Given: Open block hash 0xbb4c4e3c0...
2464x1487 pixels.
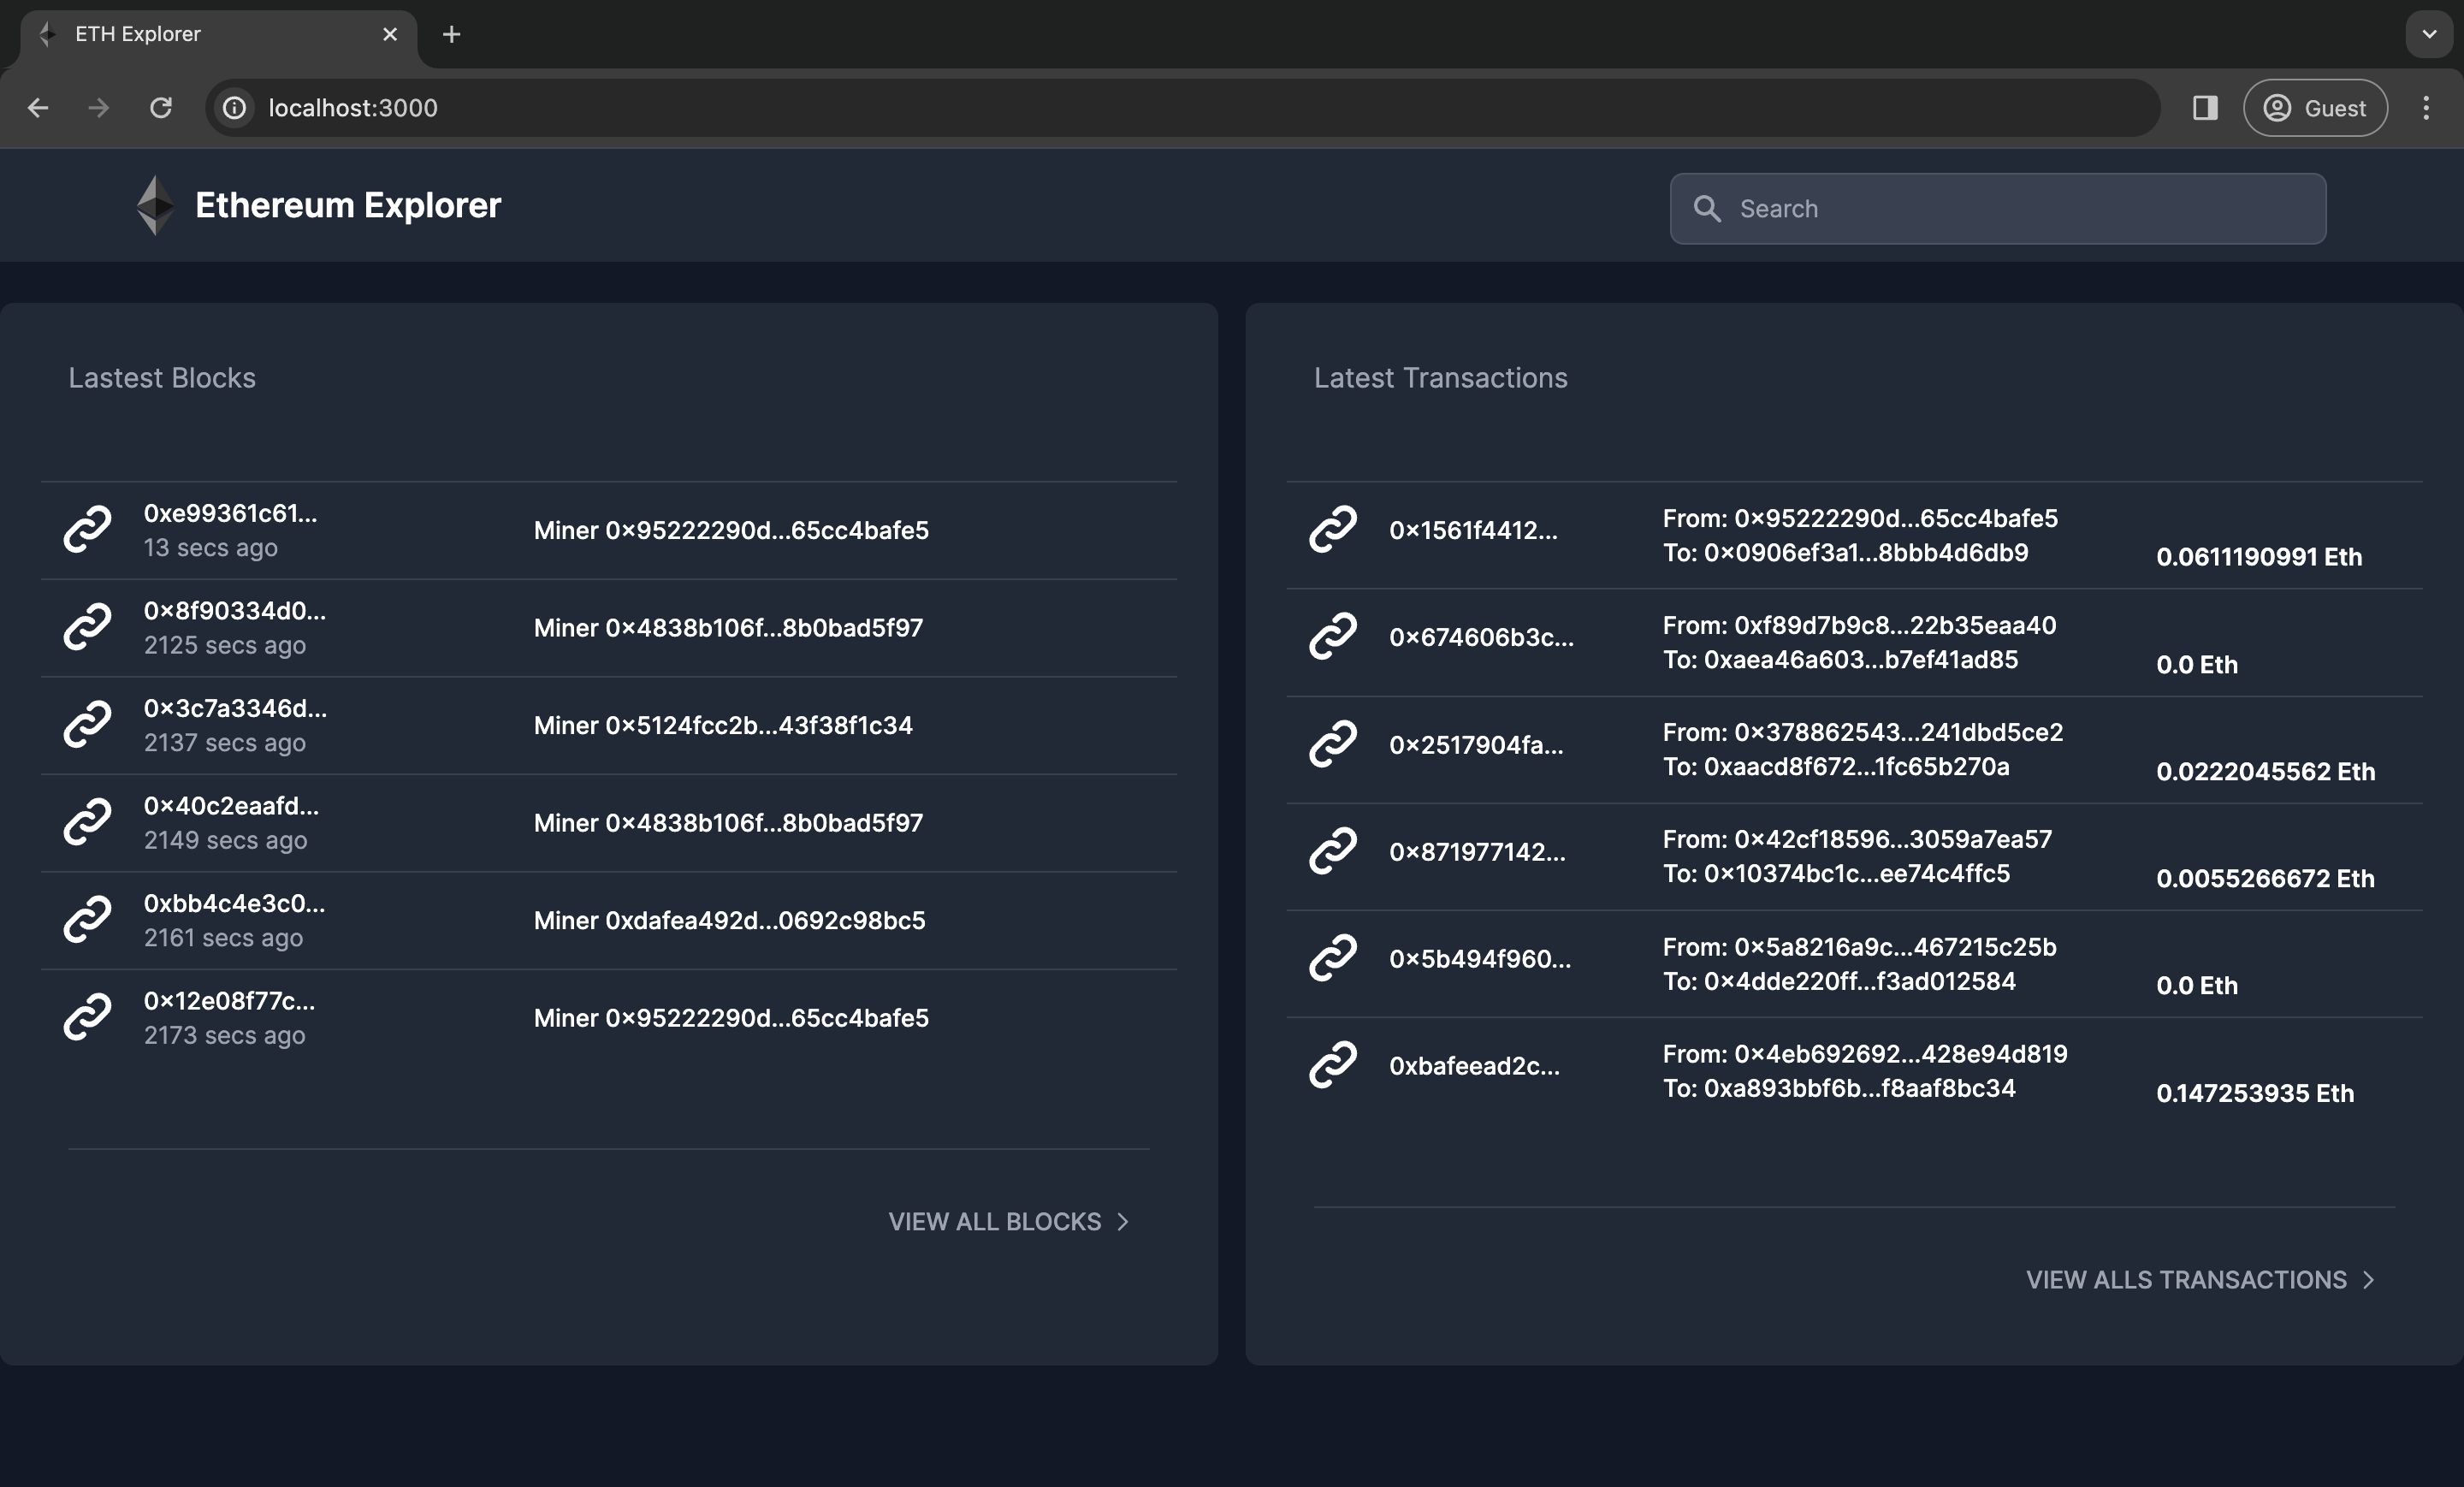Looking at the screenshot, I should (x=234, y=903).
